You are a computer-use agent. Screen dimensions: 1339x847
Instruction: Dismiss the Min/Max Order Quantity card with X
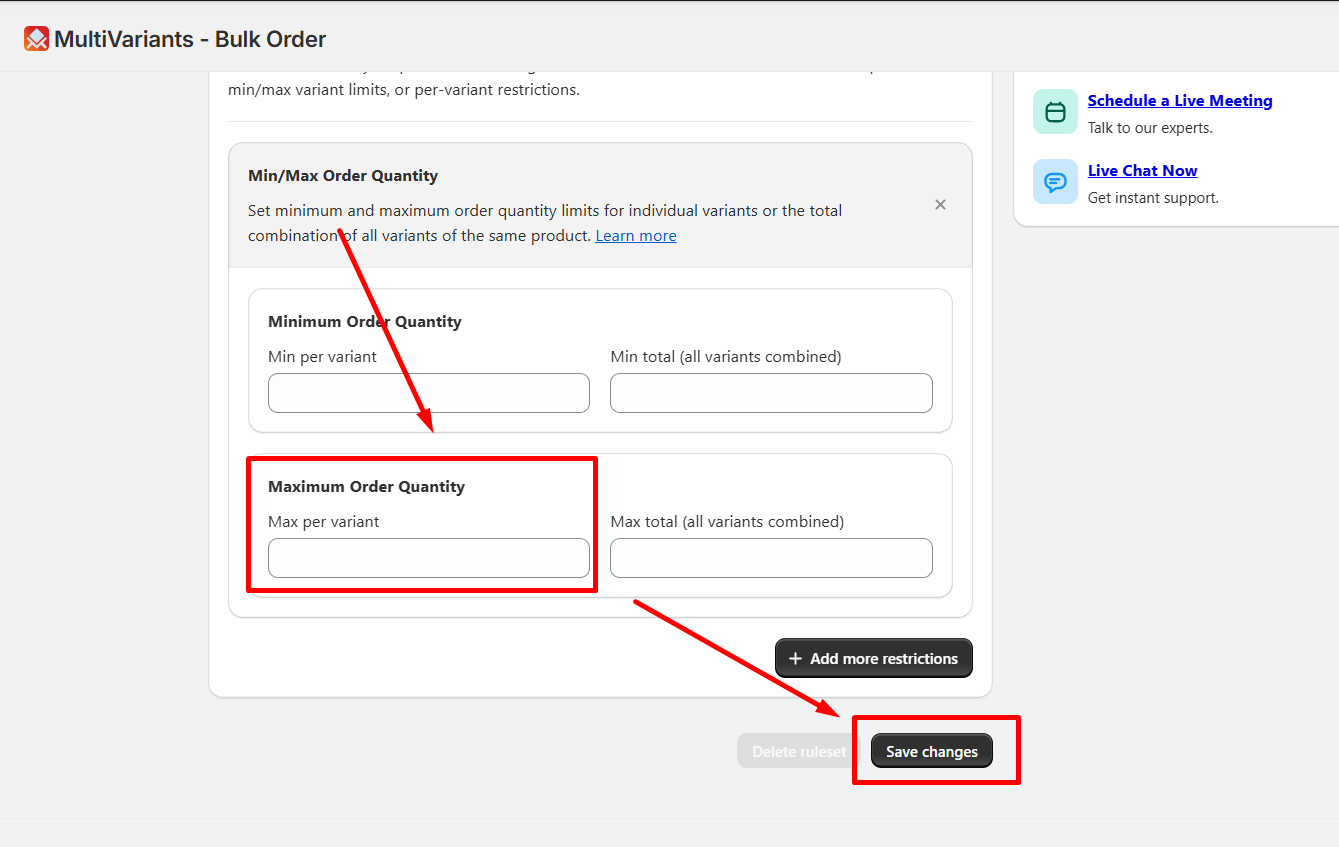[x=940, y=204]
